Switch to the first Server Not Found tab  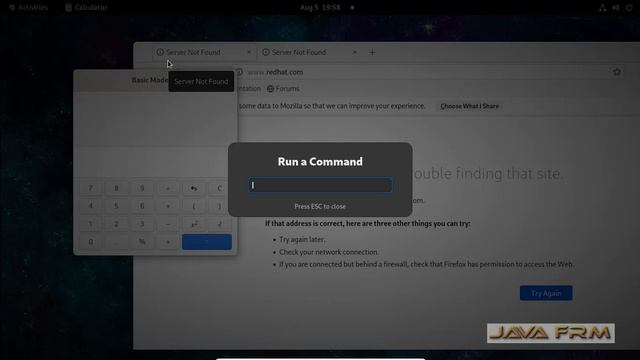(199, 52)
